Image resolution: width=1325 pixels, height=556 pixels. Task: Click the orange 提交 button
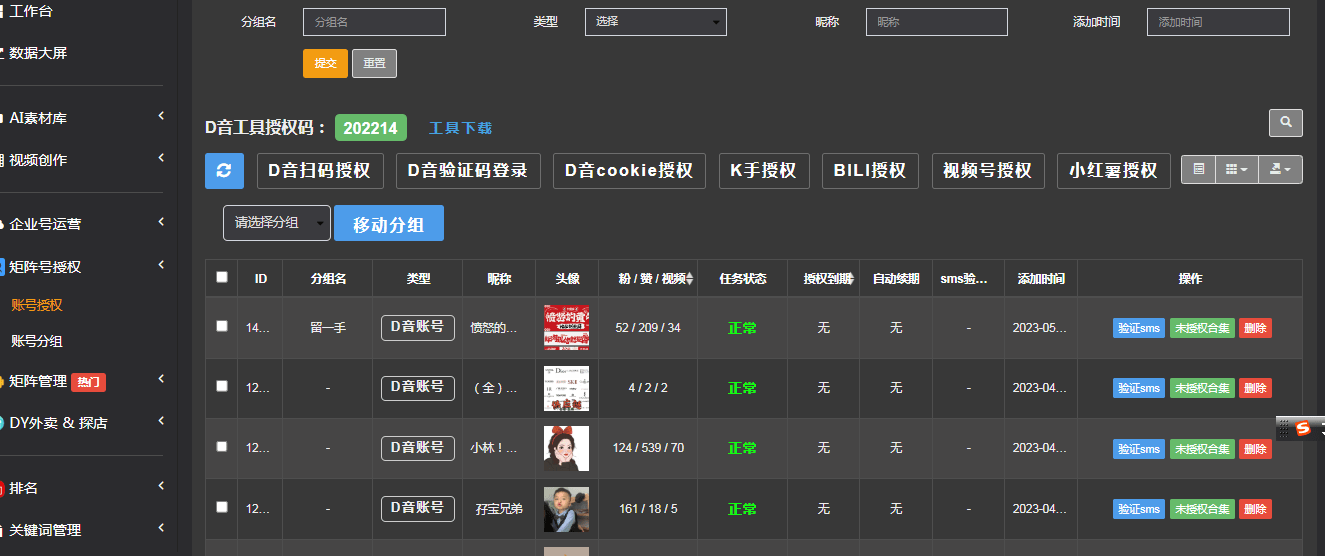[x=325, y=63]
